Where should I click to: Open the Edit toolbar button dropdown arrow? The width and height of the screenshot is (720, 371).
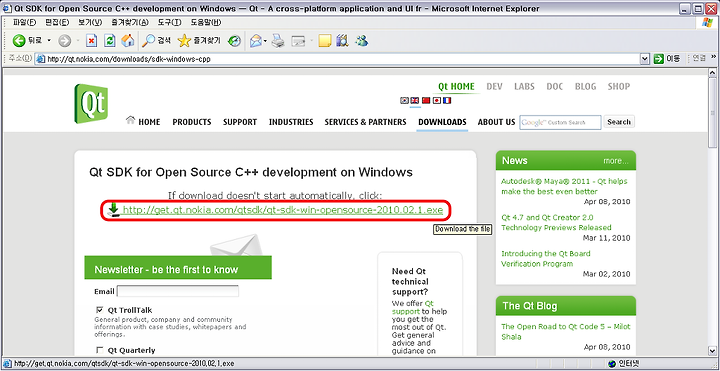(x=311, y=41)
